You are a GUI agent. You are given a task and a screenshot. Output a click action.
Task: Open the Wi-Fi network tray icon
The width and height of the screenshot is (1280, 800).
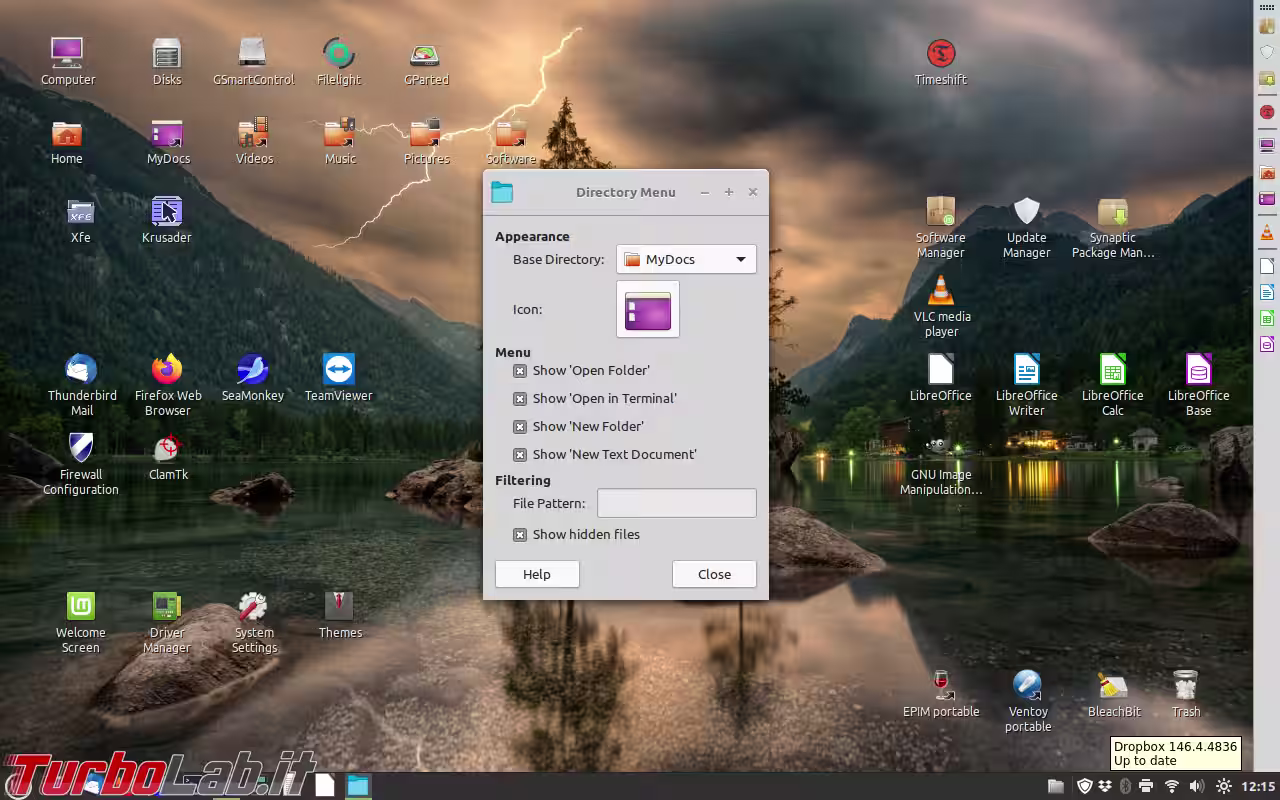(1172, 786)
